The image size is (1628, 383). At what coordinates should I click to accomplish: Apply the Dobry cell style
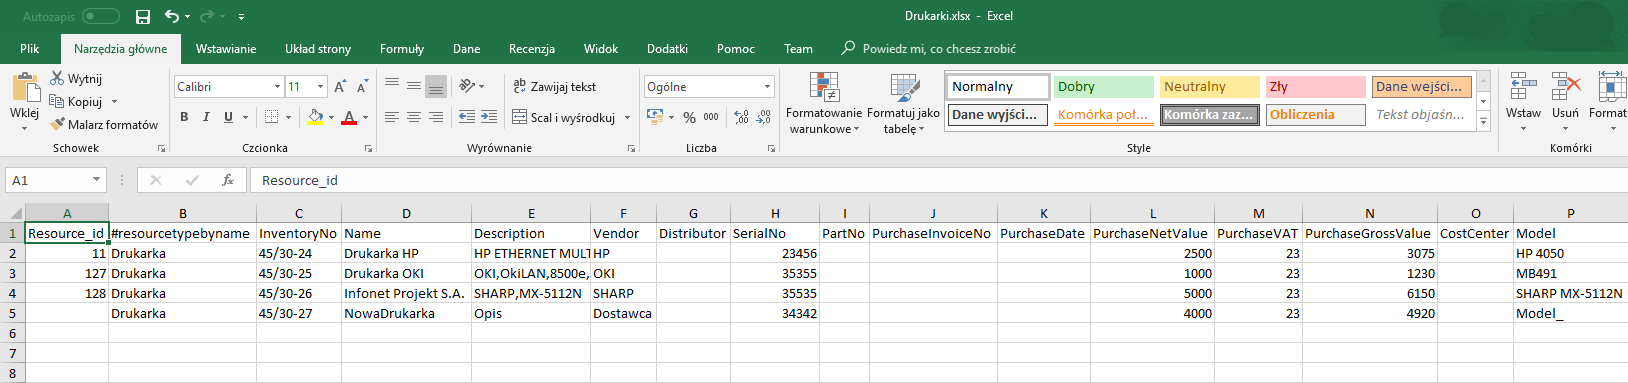point(1104,87)
